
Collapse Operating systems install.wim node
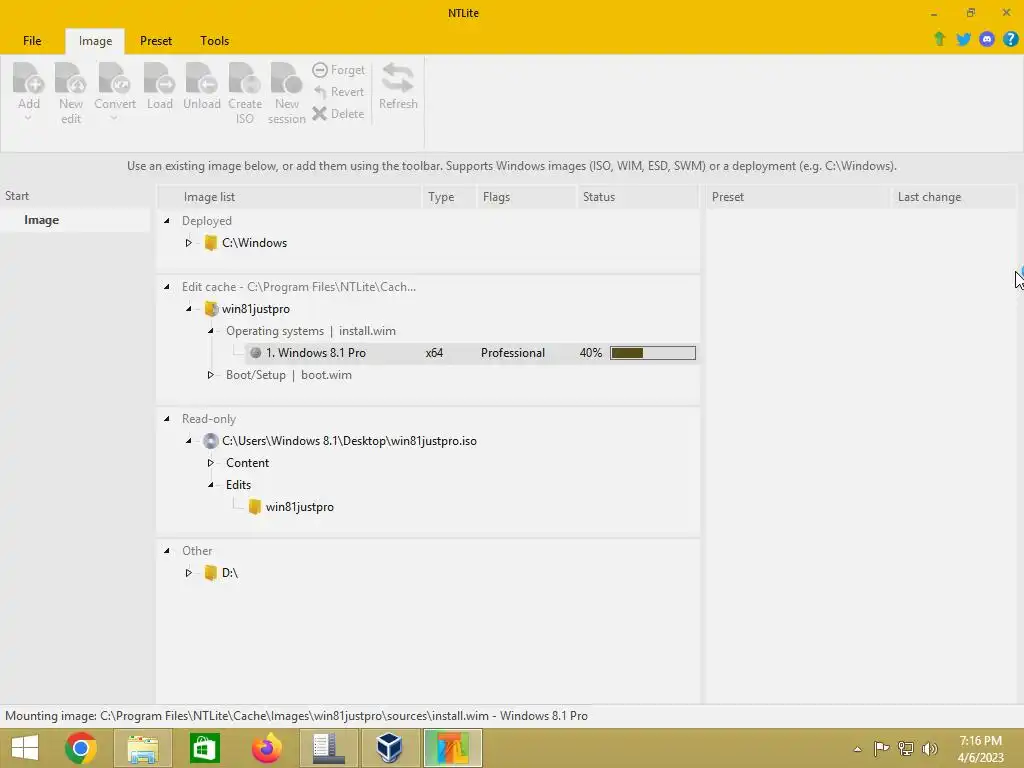point(211,331)
